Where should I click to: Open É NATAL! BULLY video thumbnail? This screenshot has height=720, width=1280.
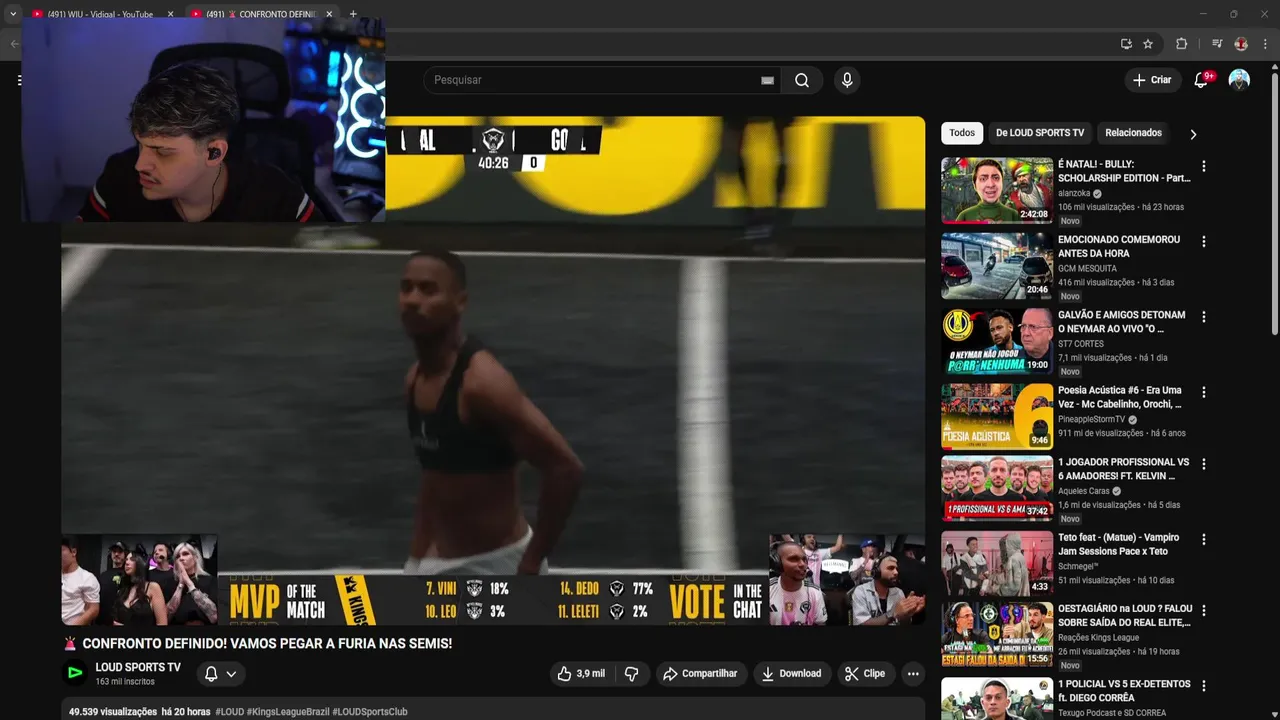click(x=997, y=190)
